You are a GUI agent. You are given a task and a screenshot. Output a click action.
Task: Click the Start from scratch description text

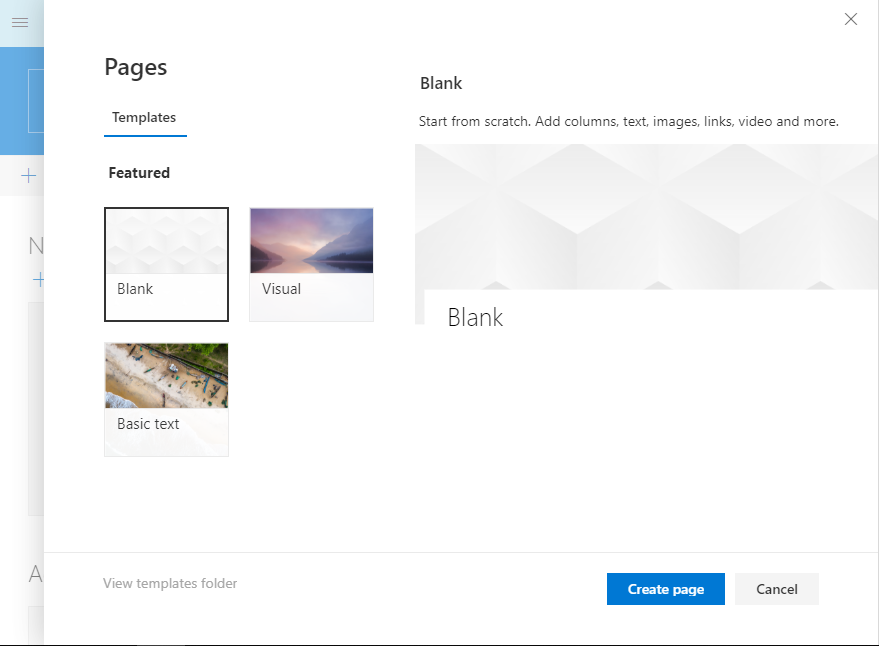(x=628, y=121)
